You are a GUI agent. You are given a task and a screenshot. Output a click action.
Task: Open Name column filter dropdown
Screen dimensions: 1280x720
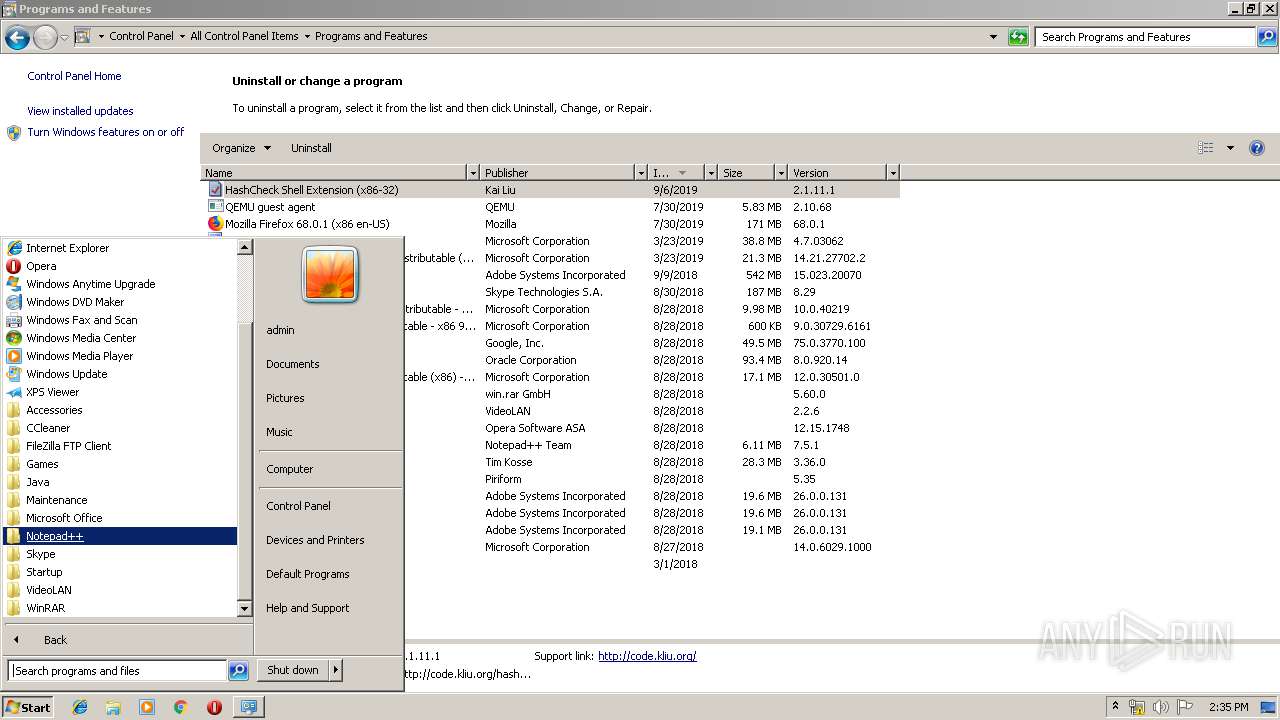pos(473,173)
